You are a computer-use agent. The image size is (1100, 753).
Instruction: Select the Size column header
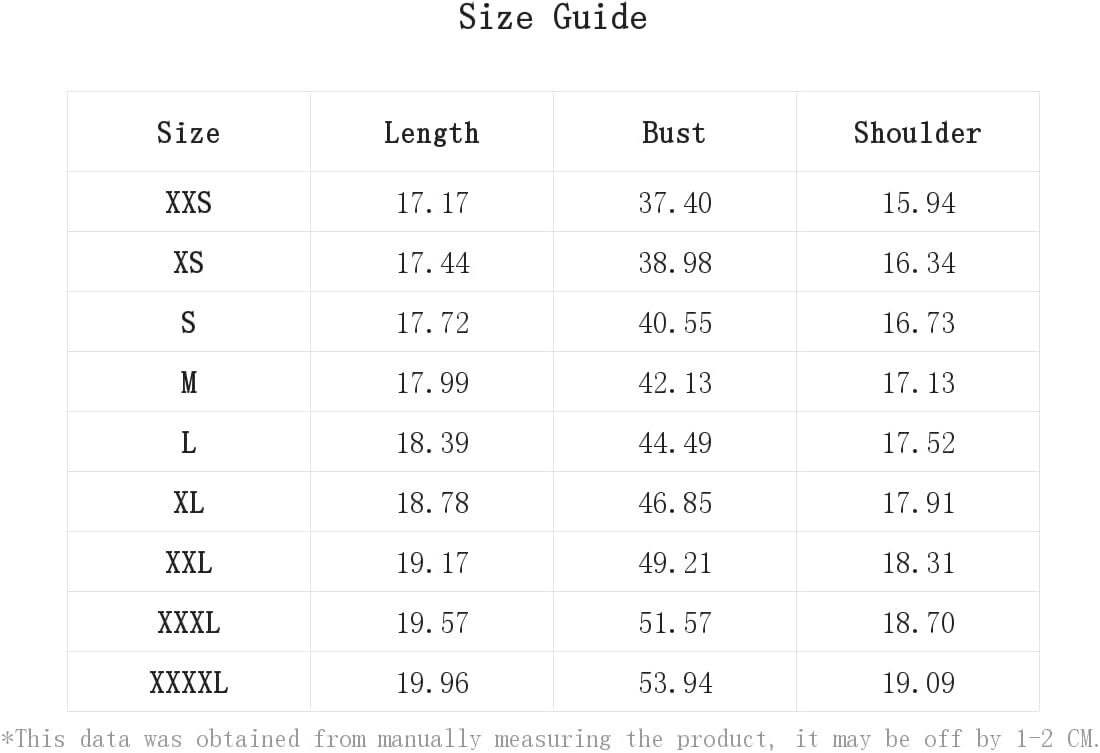point(188,133)
